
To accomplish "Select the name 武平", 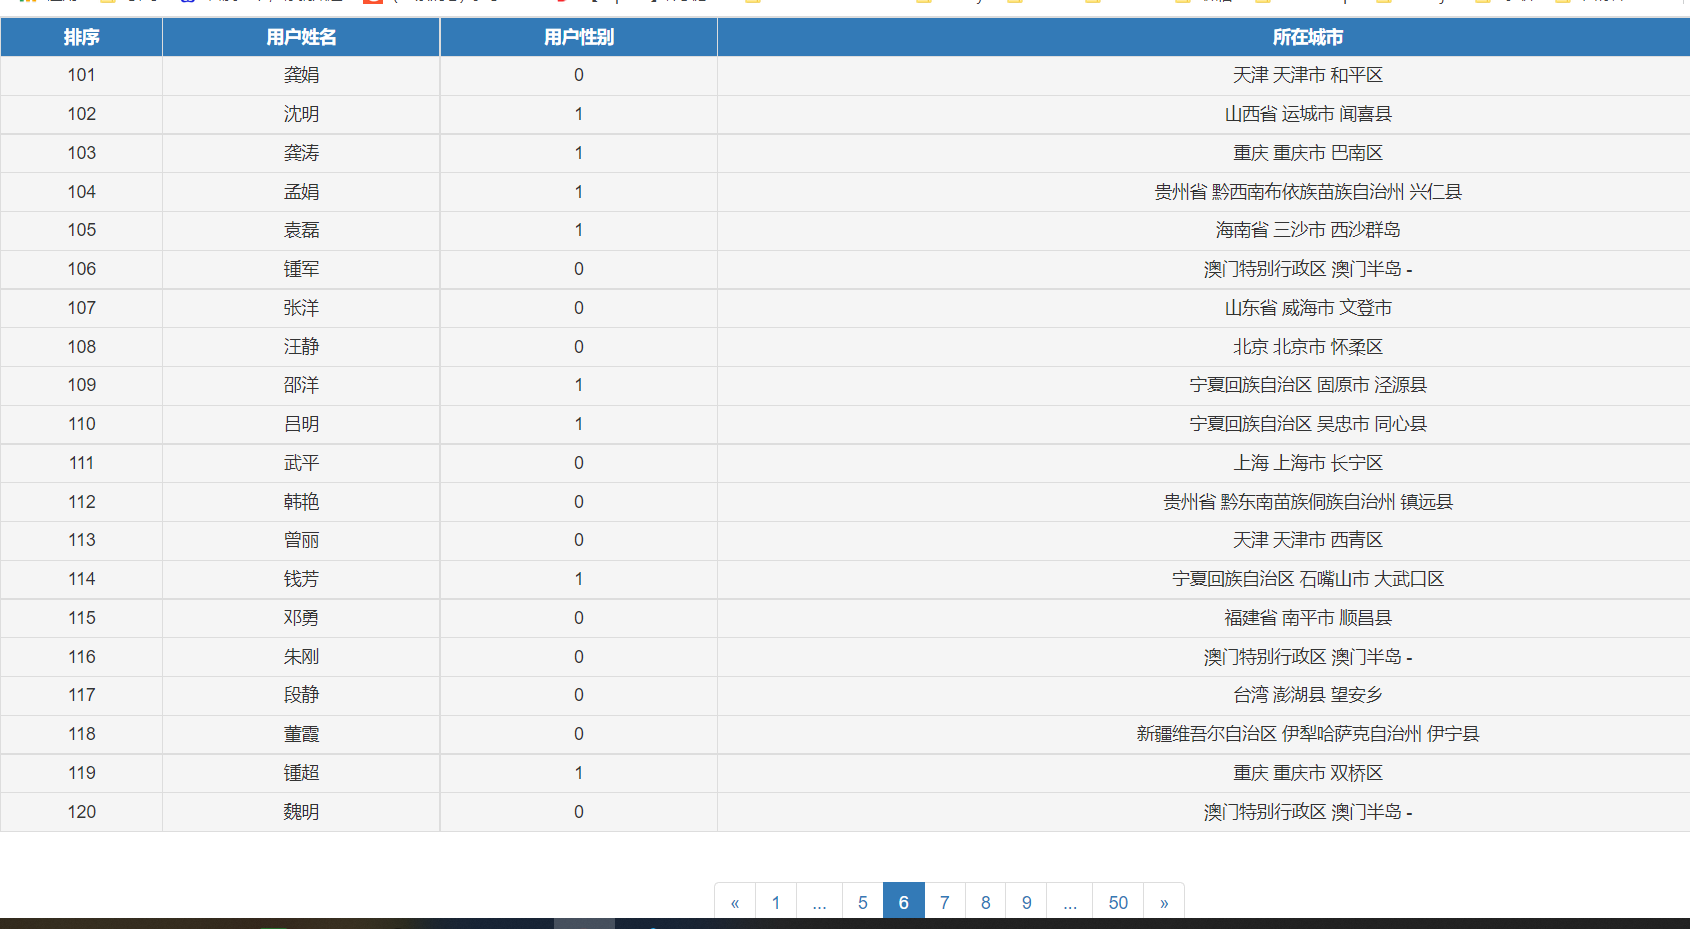I will pos(301,463).
